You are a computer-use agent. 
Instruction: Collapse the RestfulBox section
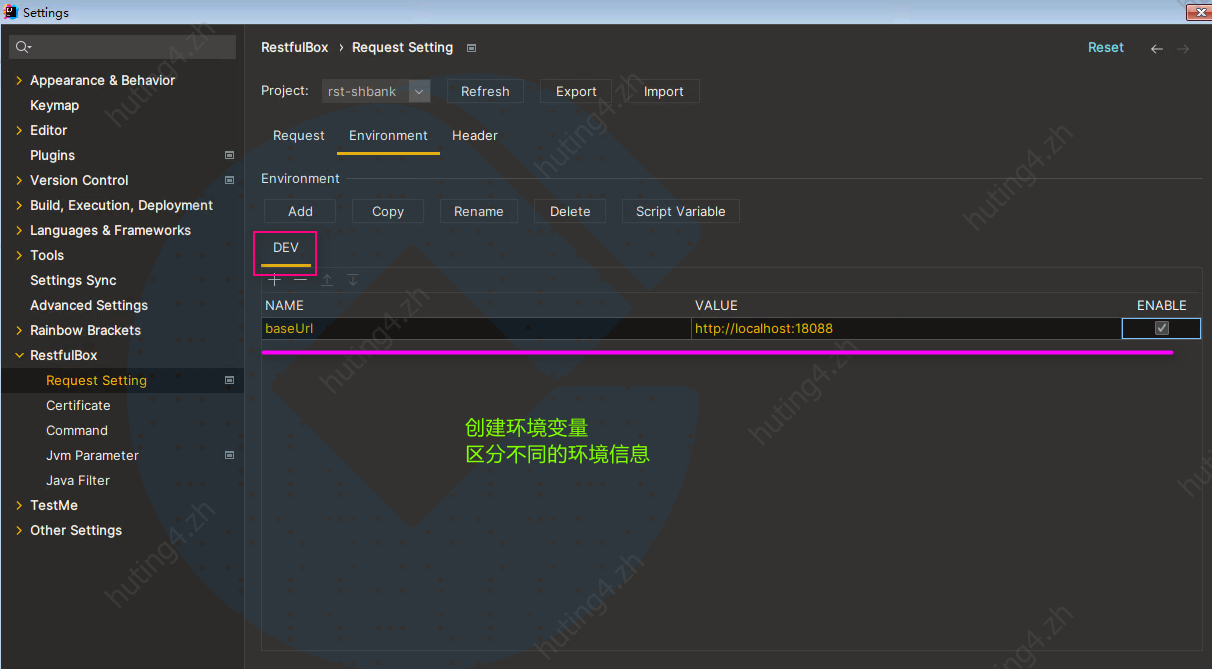point(19,355)
